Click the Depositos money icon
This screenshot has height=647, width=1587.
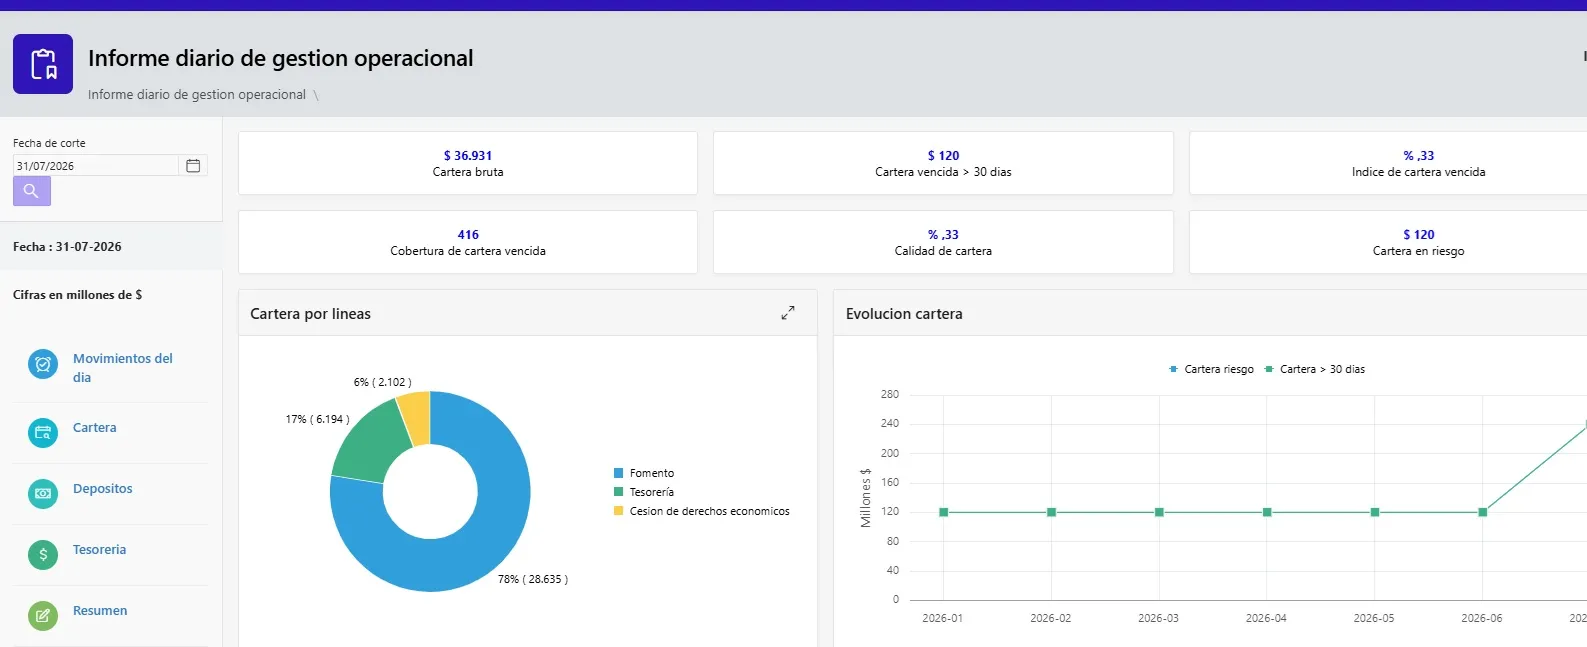[x=43, y=494]
